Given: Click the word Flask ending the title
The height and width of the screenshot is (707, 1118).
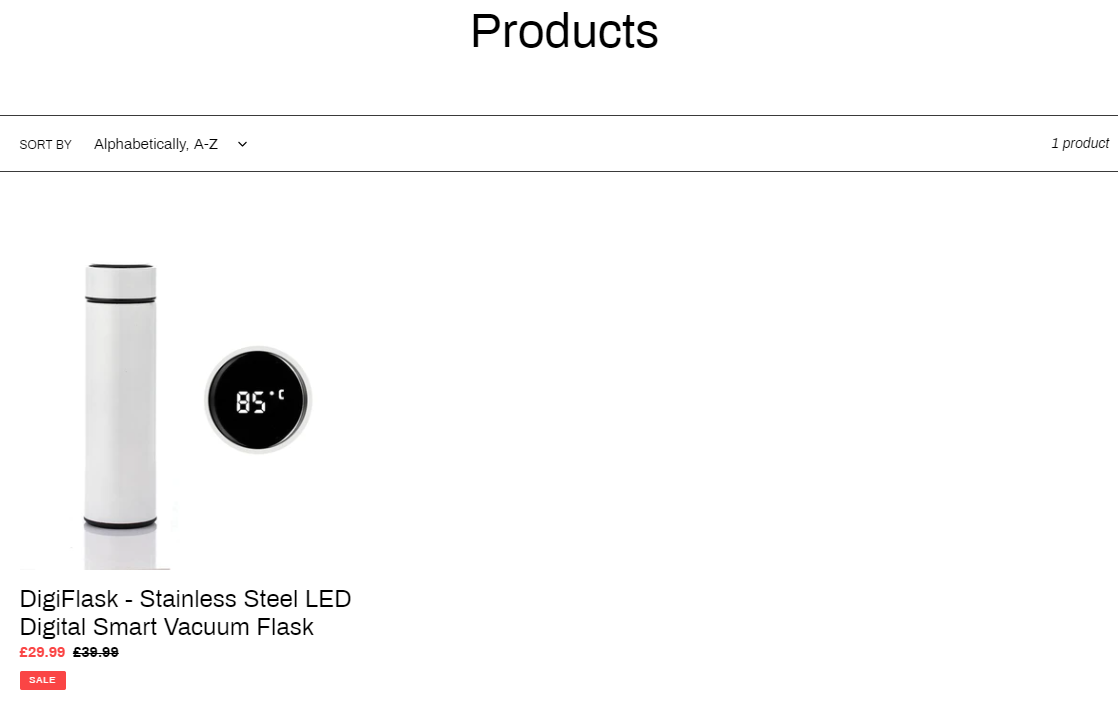Looking at the screenshot, I should tap(285, 627).
